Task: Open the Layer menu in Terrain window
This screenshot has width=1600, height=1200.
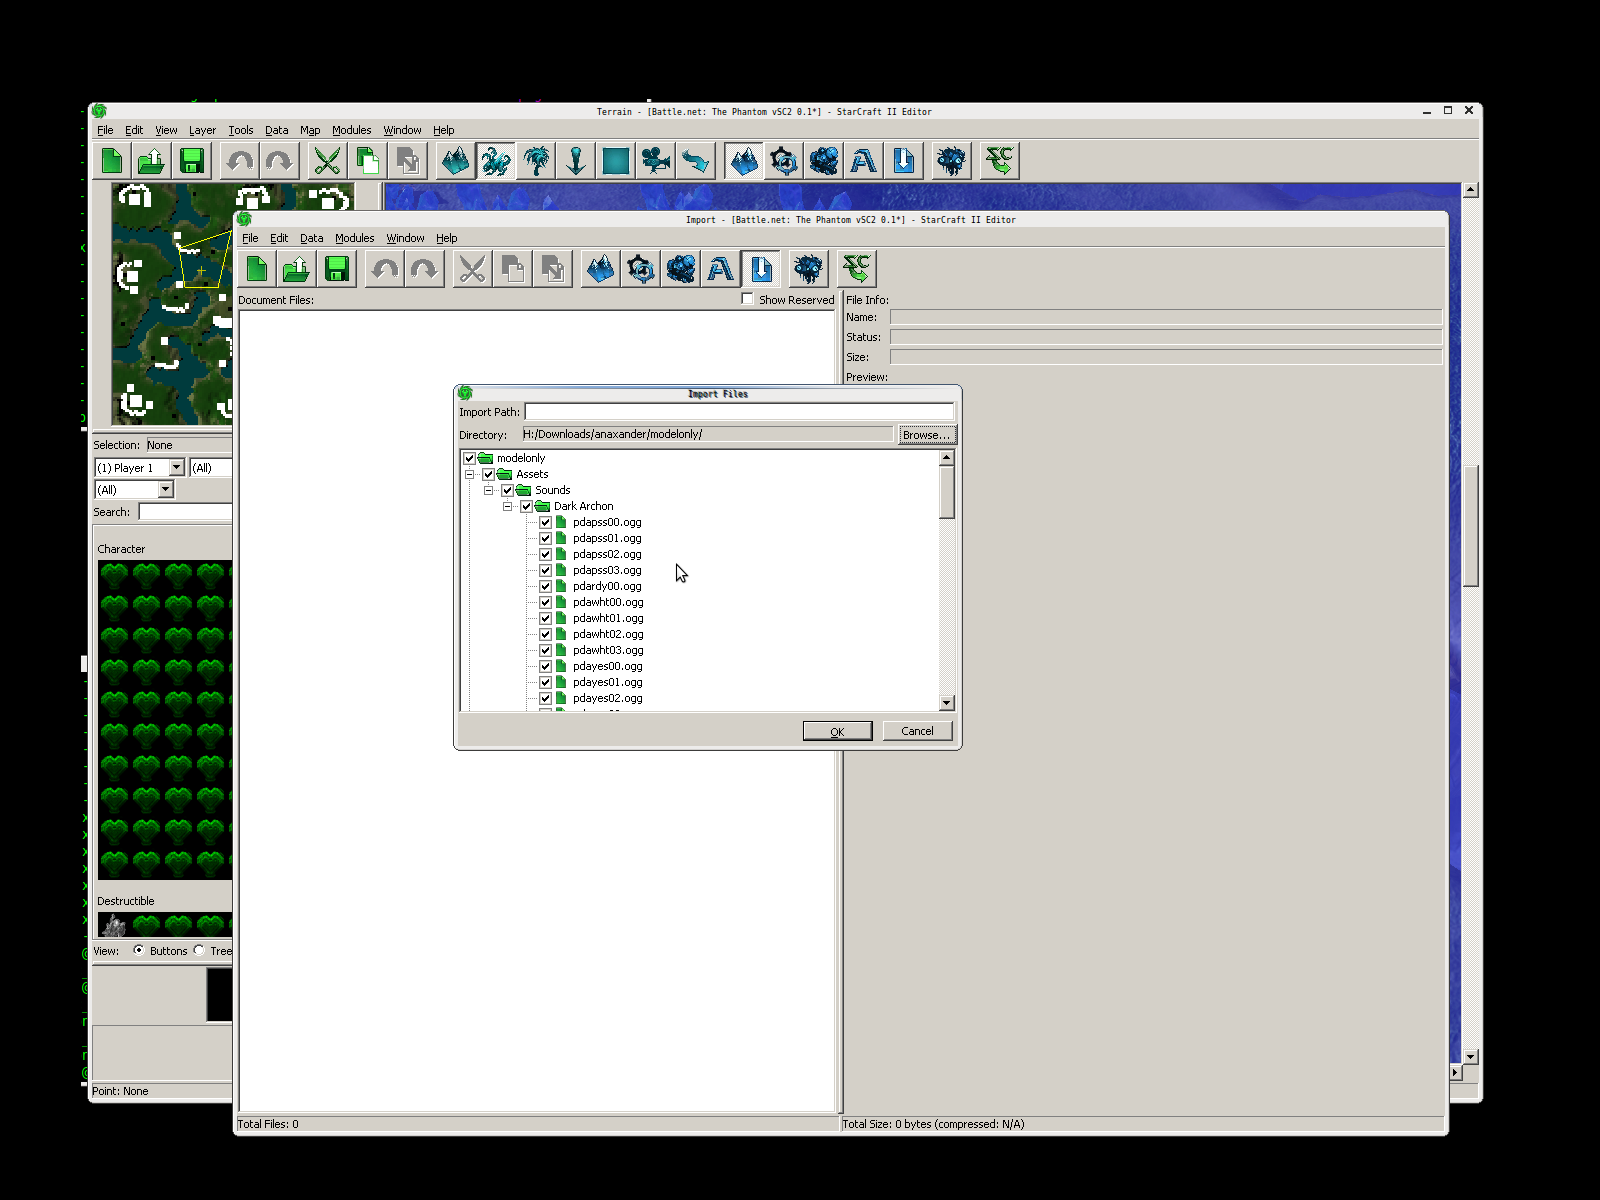Action: click(x=202, y=130)
